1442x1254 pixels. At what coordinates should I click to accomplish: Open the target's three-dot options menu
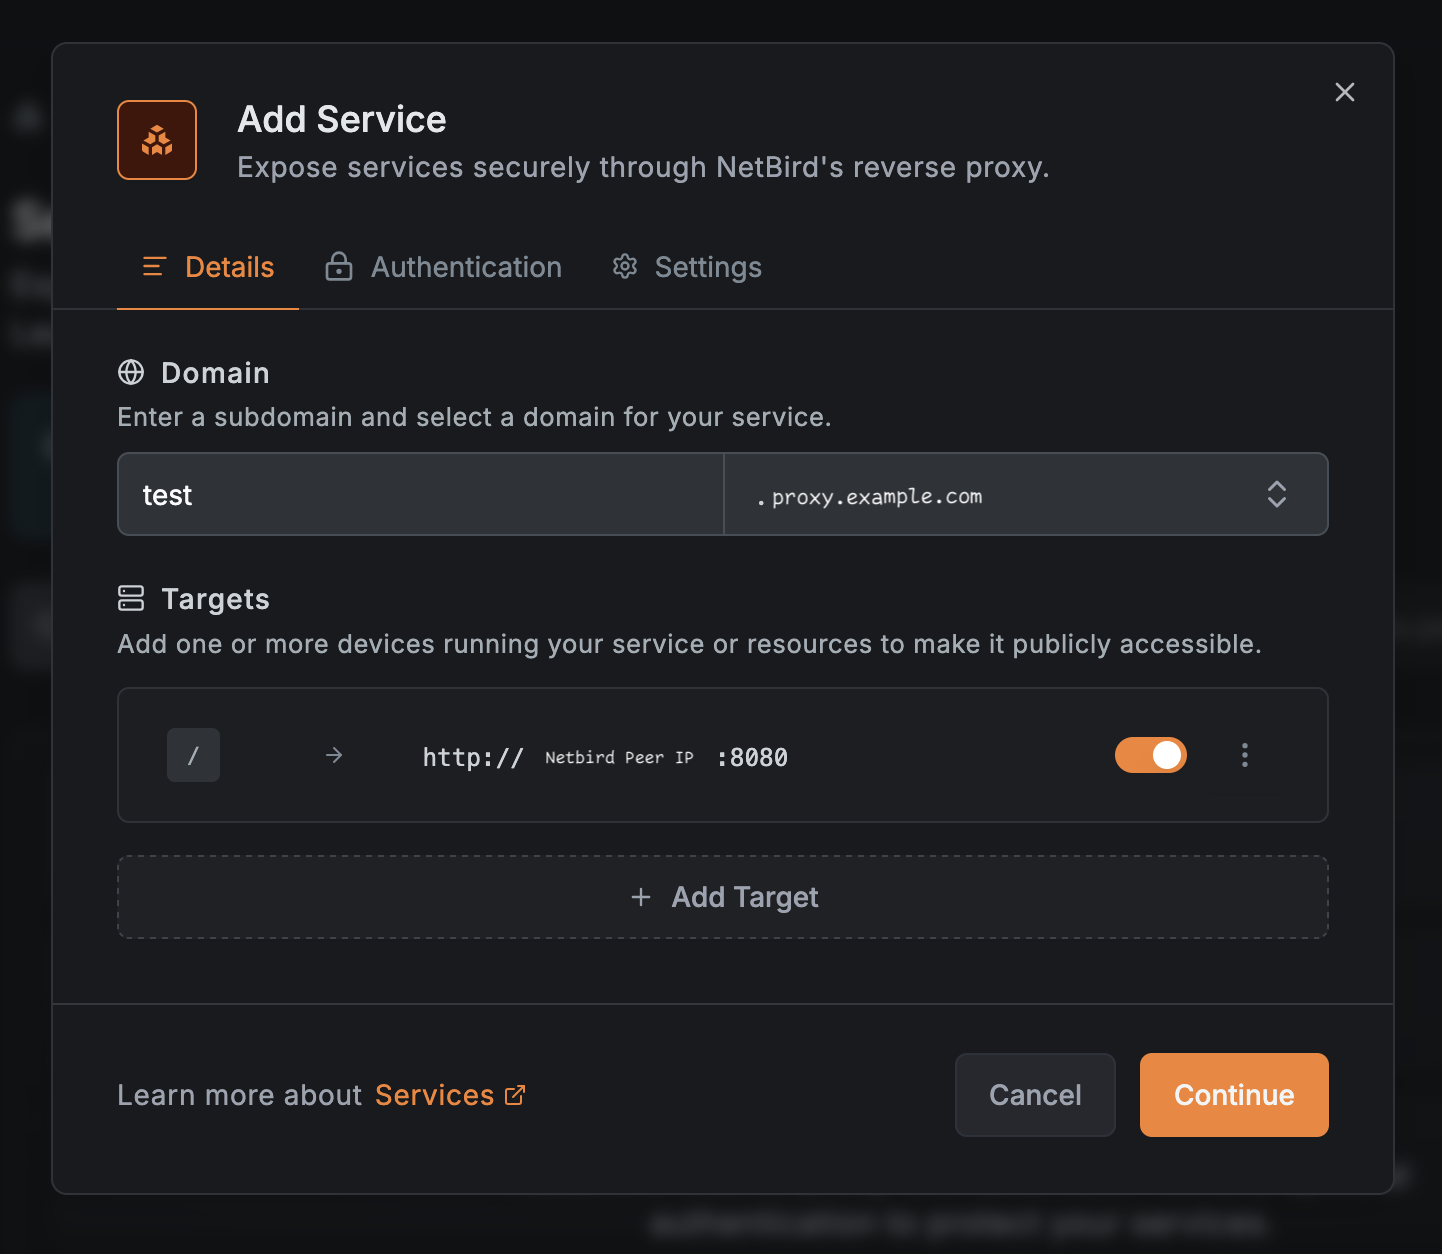(1244, 755)
